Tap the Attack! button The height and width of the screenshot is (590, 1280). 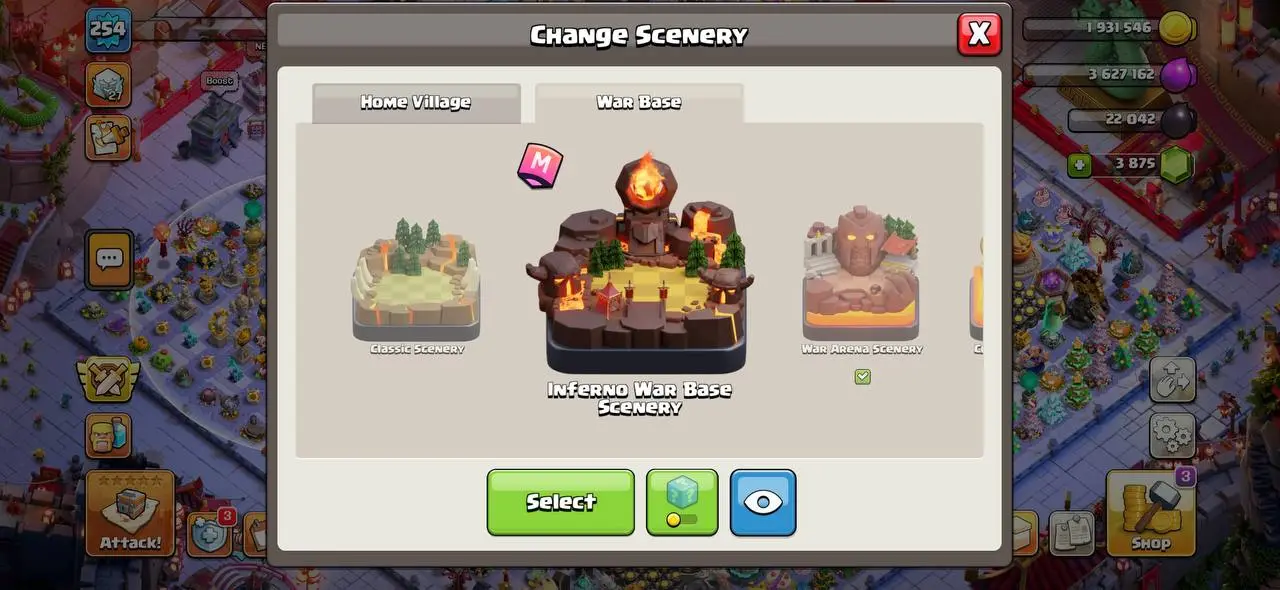coord(130,513)
